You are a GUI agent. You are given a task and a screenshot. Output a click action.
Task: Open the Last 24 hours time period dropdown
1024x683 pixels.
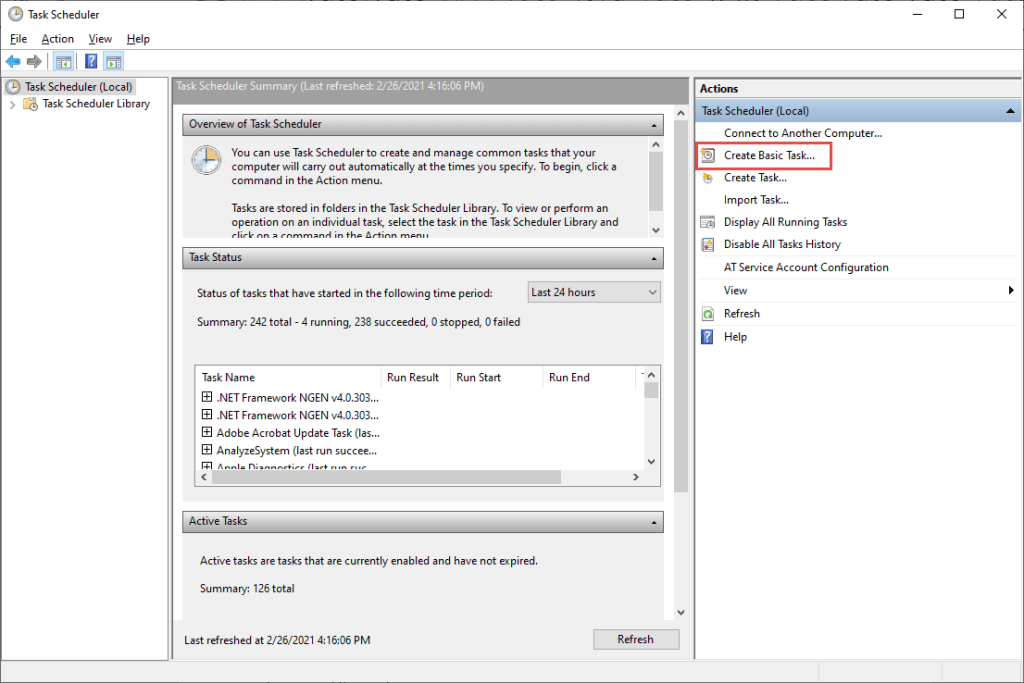click(594, 293)
